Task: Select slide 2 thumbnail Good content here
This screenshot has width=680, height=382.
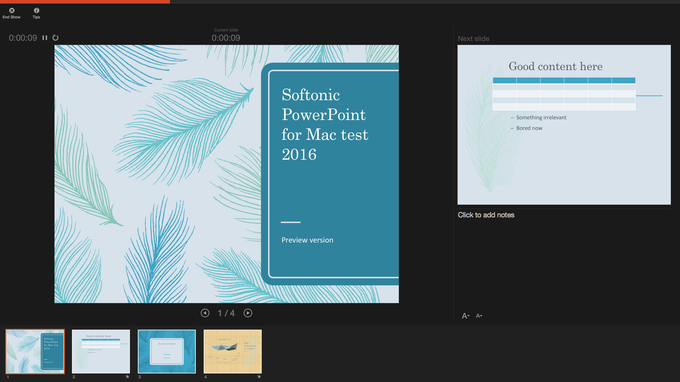Action: [x=101, y=352]
